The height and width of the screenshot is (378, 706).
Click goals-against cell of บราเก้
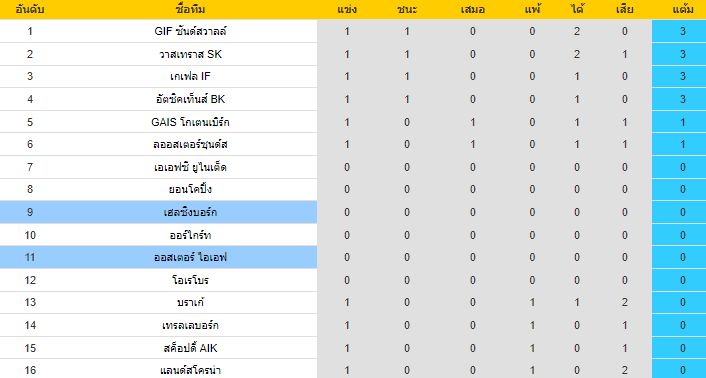pos(625,302)
